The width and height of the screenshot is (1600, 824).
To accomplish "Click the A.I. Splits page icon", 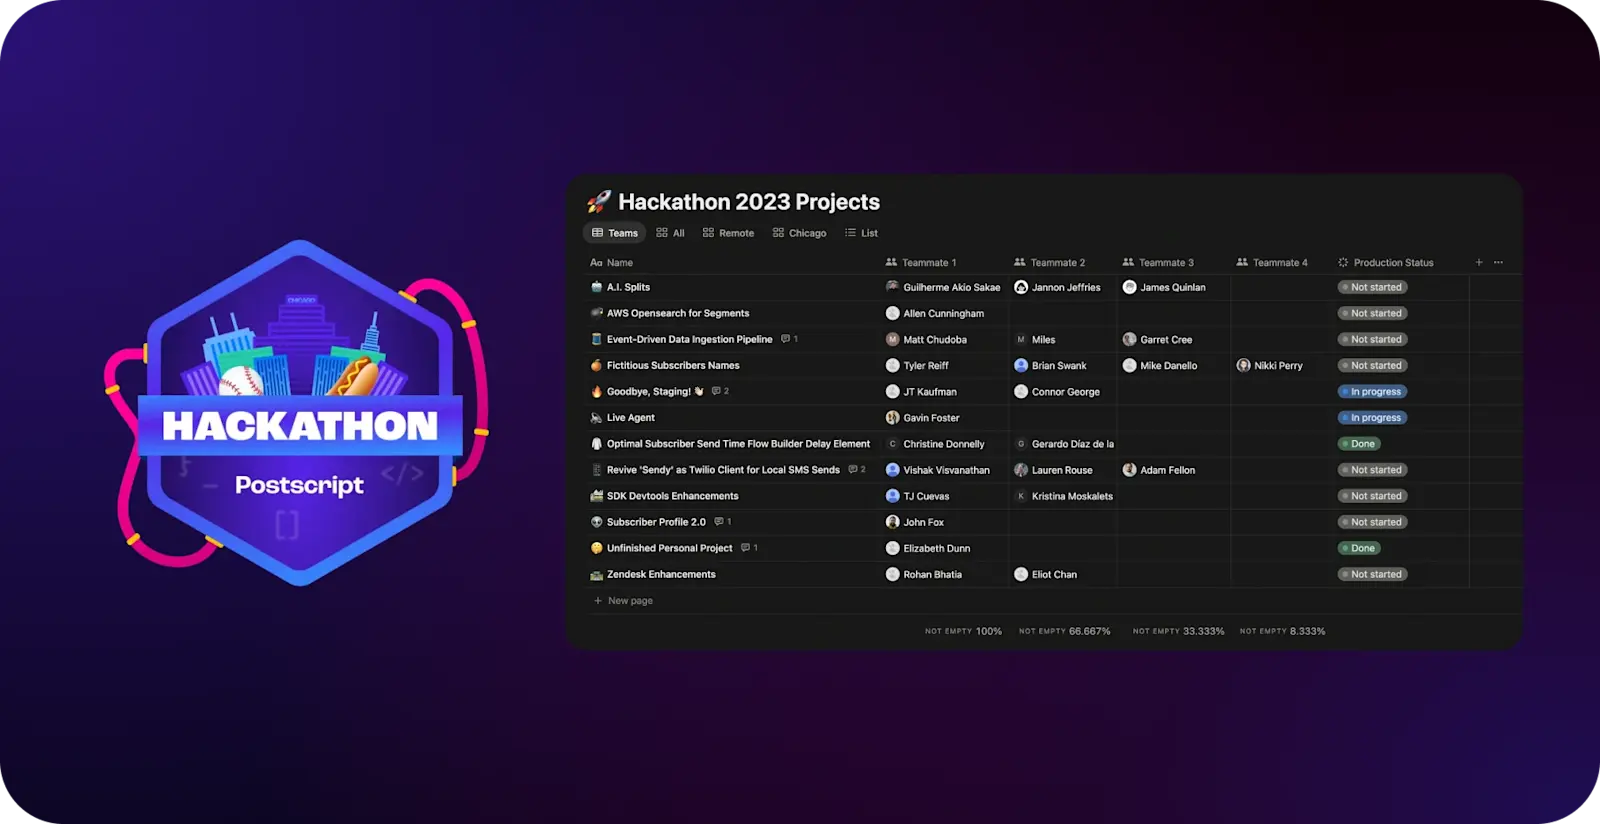I will pos(597,287).
